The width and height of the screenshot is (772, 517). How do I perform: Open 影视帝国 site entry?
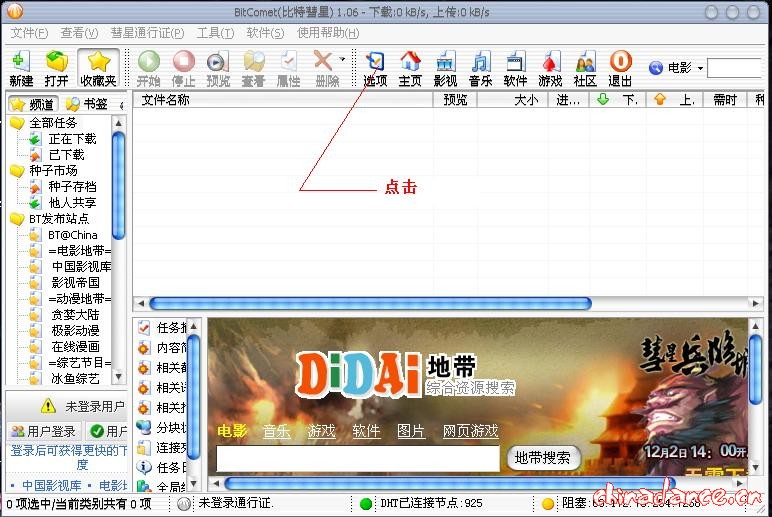[76, 283]
